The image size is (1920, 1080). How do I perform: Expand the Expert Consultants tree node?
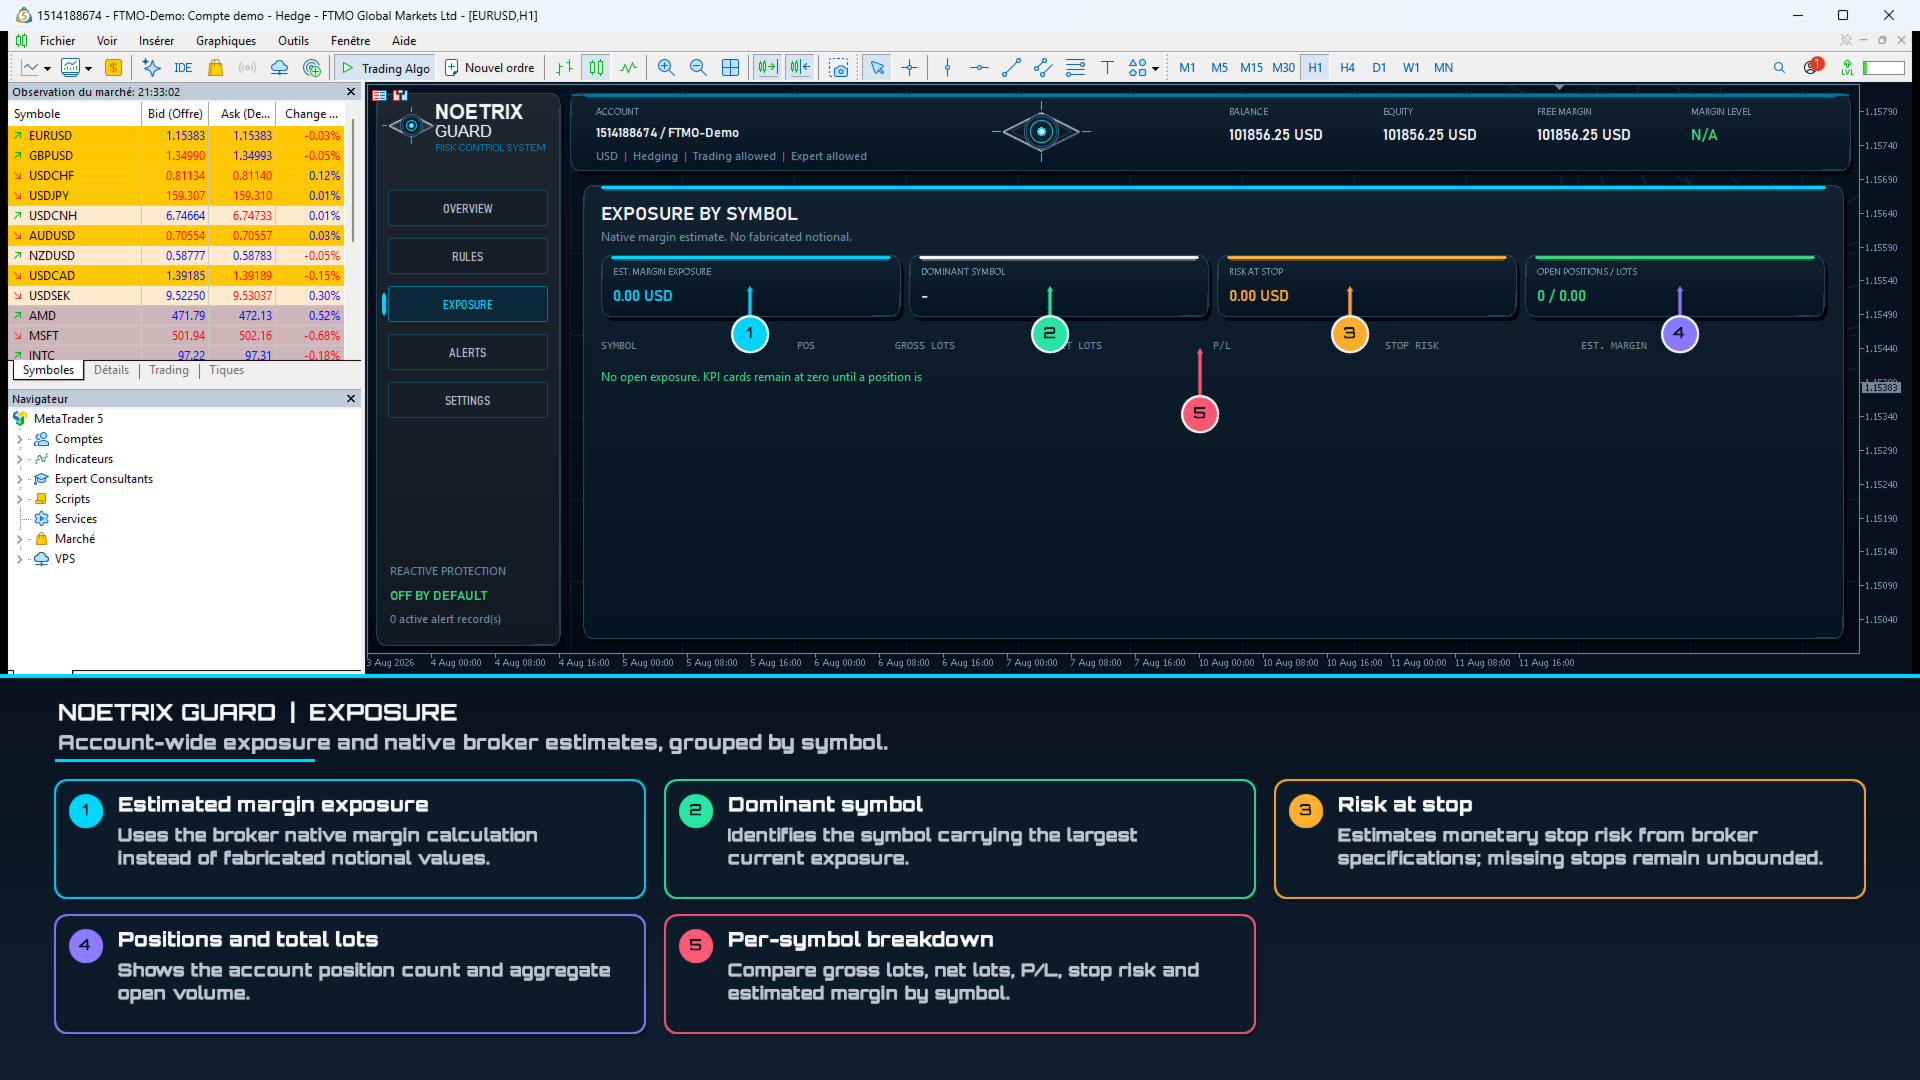tap(19, 479)
